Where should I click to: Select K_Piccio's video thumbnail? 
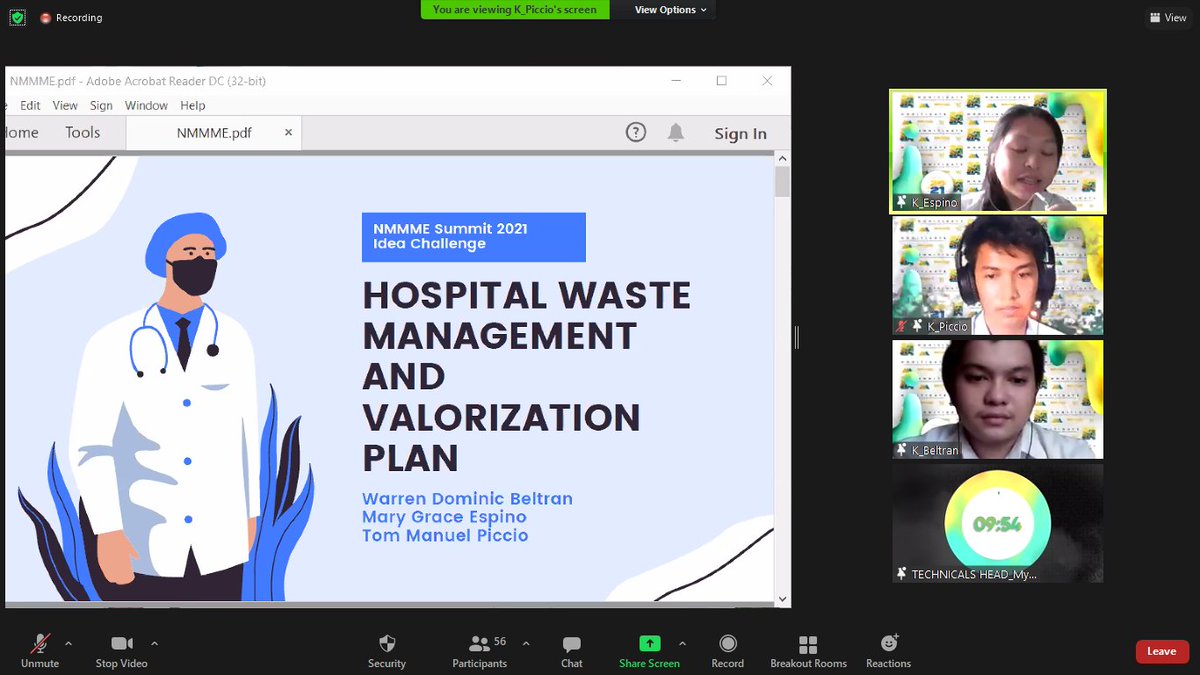coord(998,276)
